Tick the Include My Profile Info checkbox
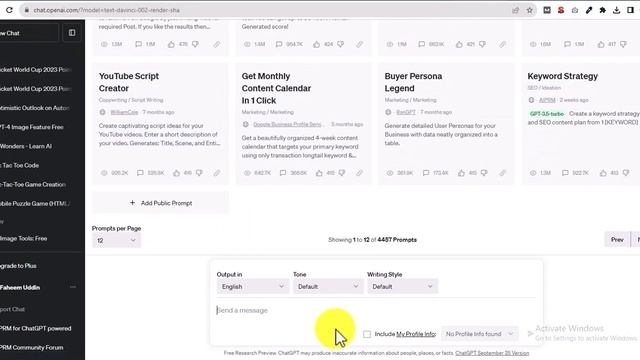Screen dimensions: 640x360 click(x=367, y=334)
